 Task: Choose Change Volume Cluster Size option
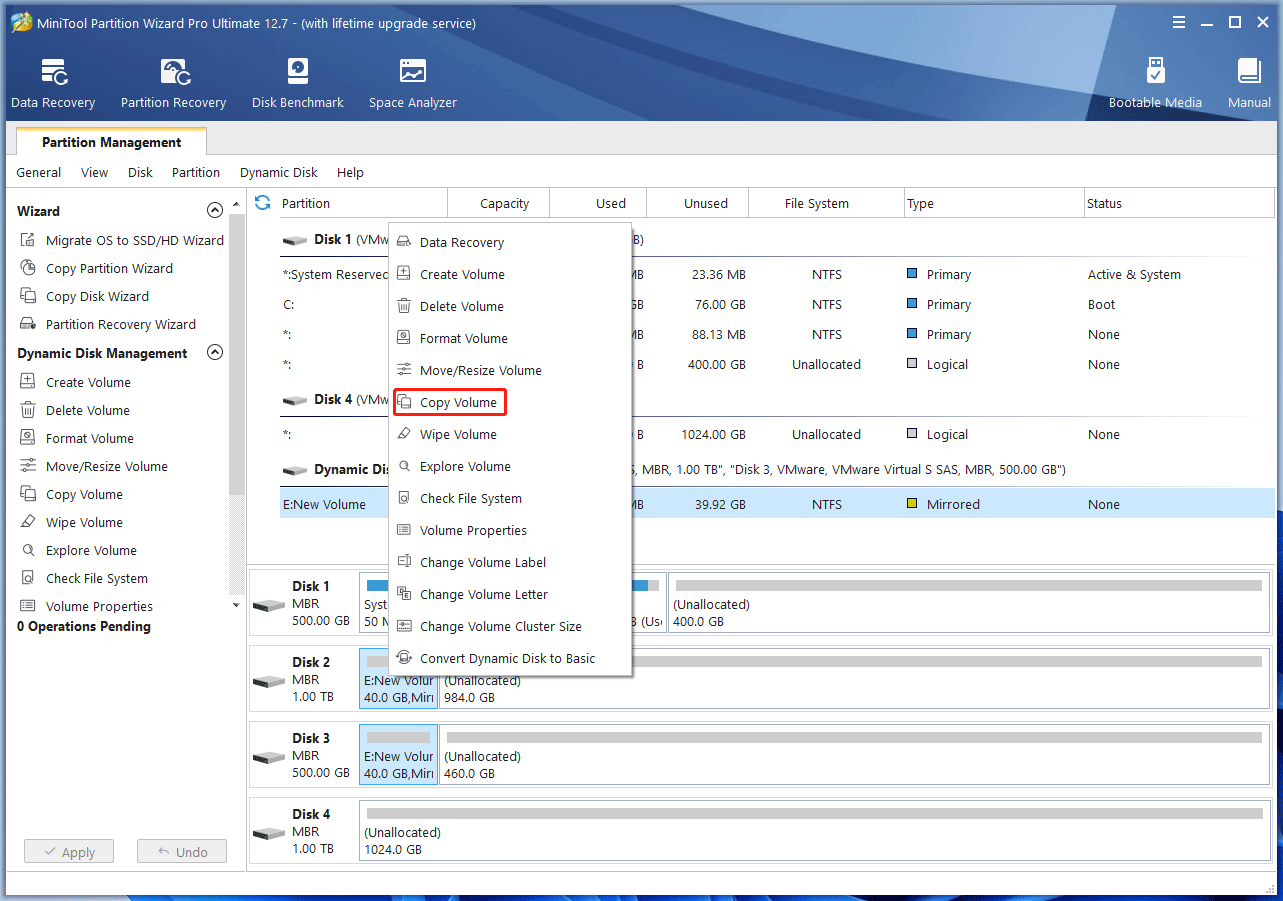(510, 626)
